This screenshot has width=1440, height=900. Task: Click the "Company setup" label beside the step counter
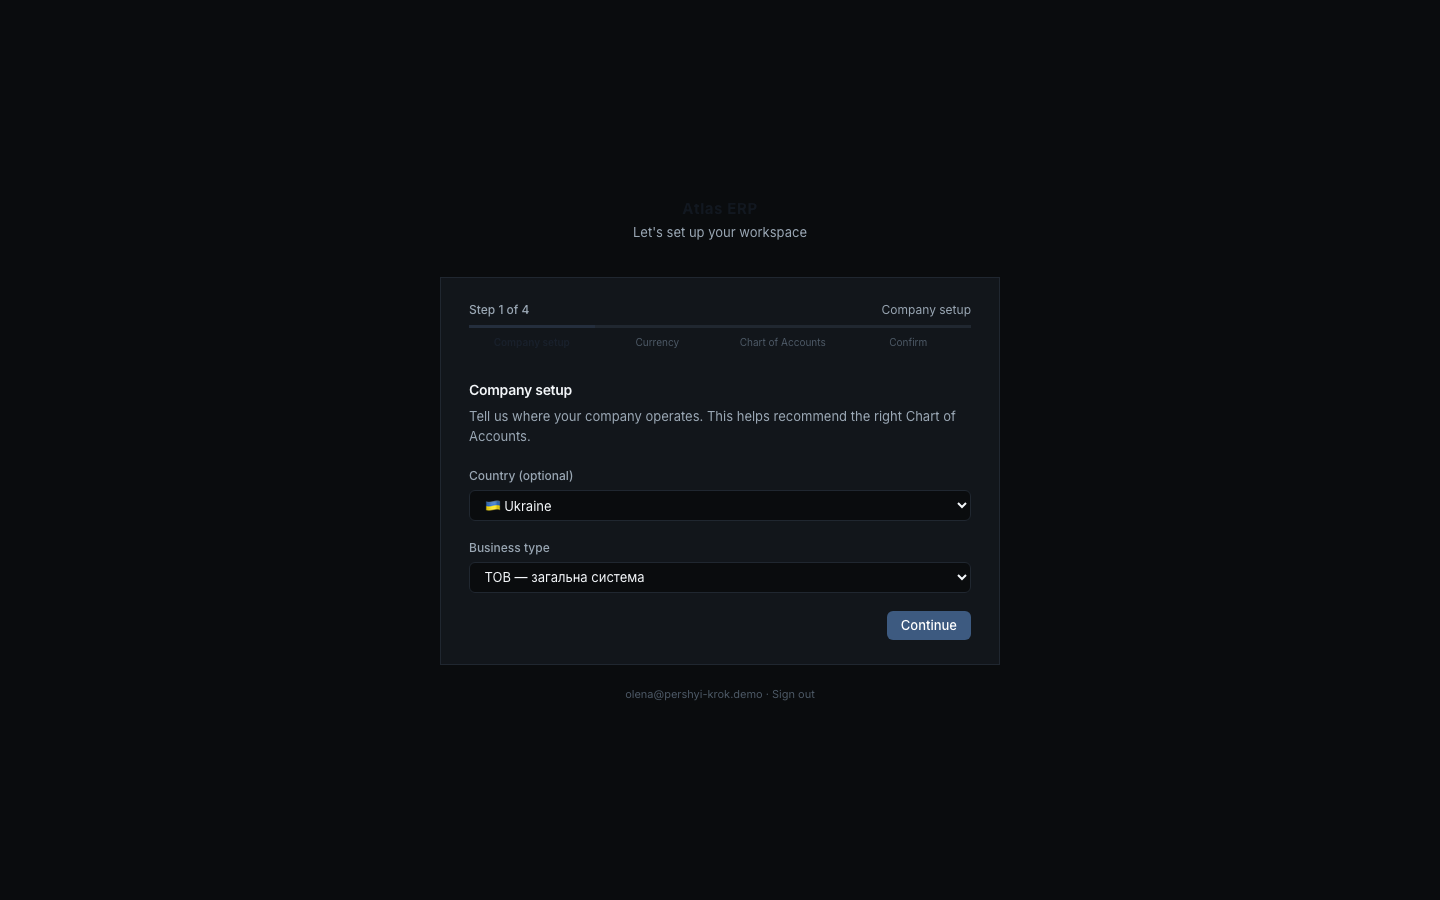tap(926, 310)
